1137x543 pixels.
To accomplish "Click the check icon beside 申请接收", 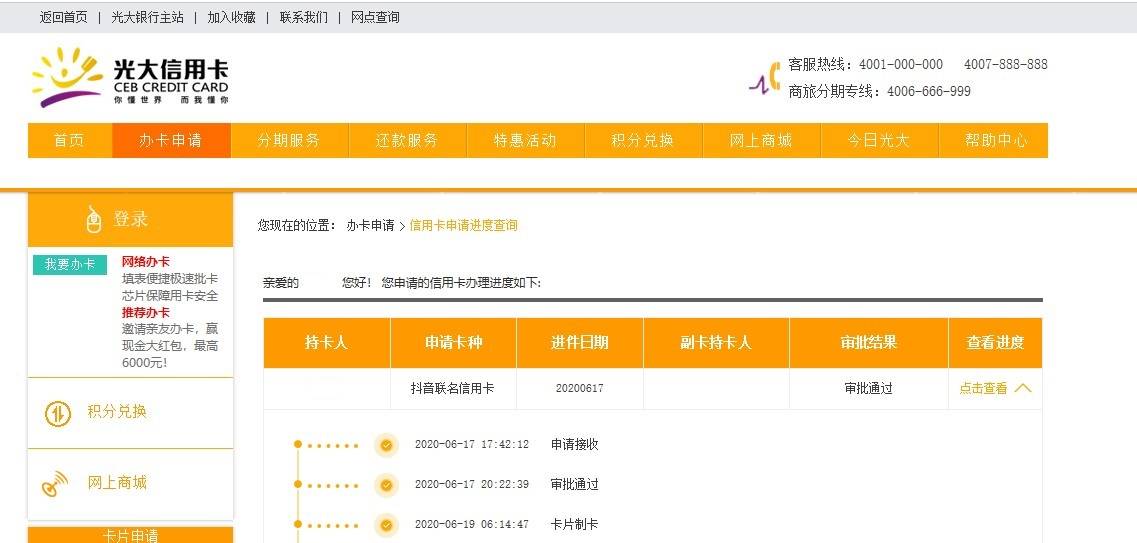I will click(x=386, y=444).
